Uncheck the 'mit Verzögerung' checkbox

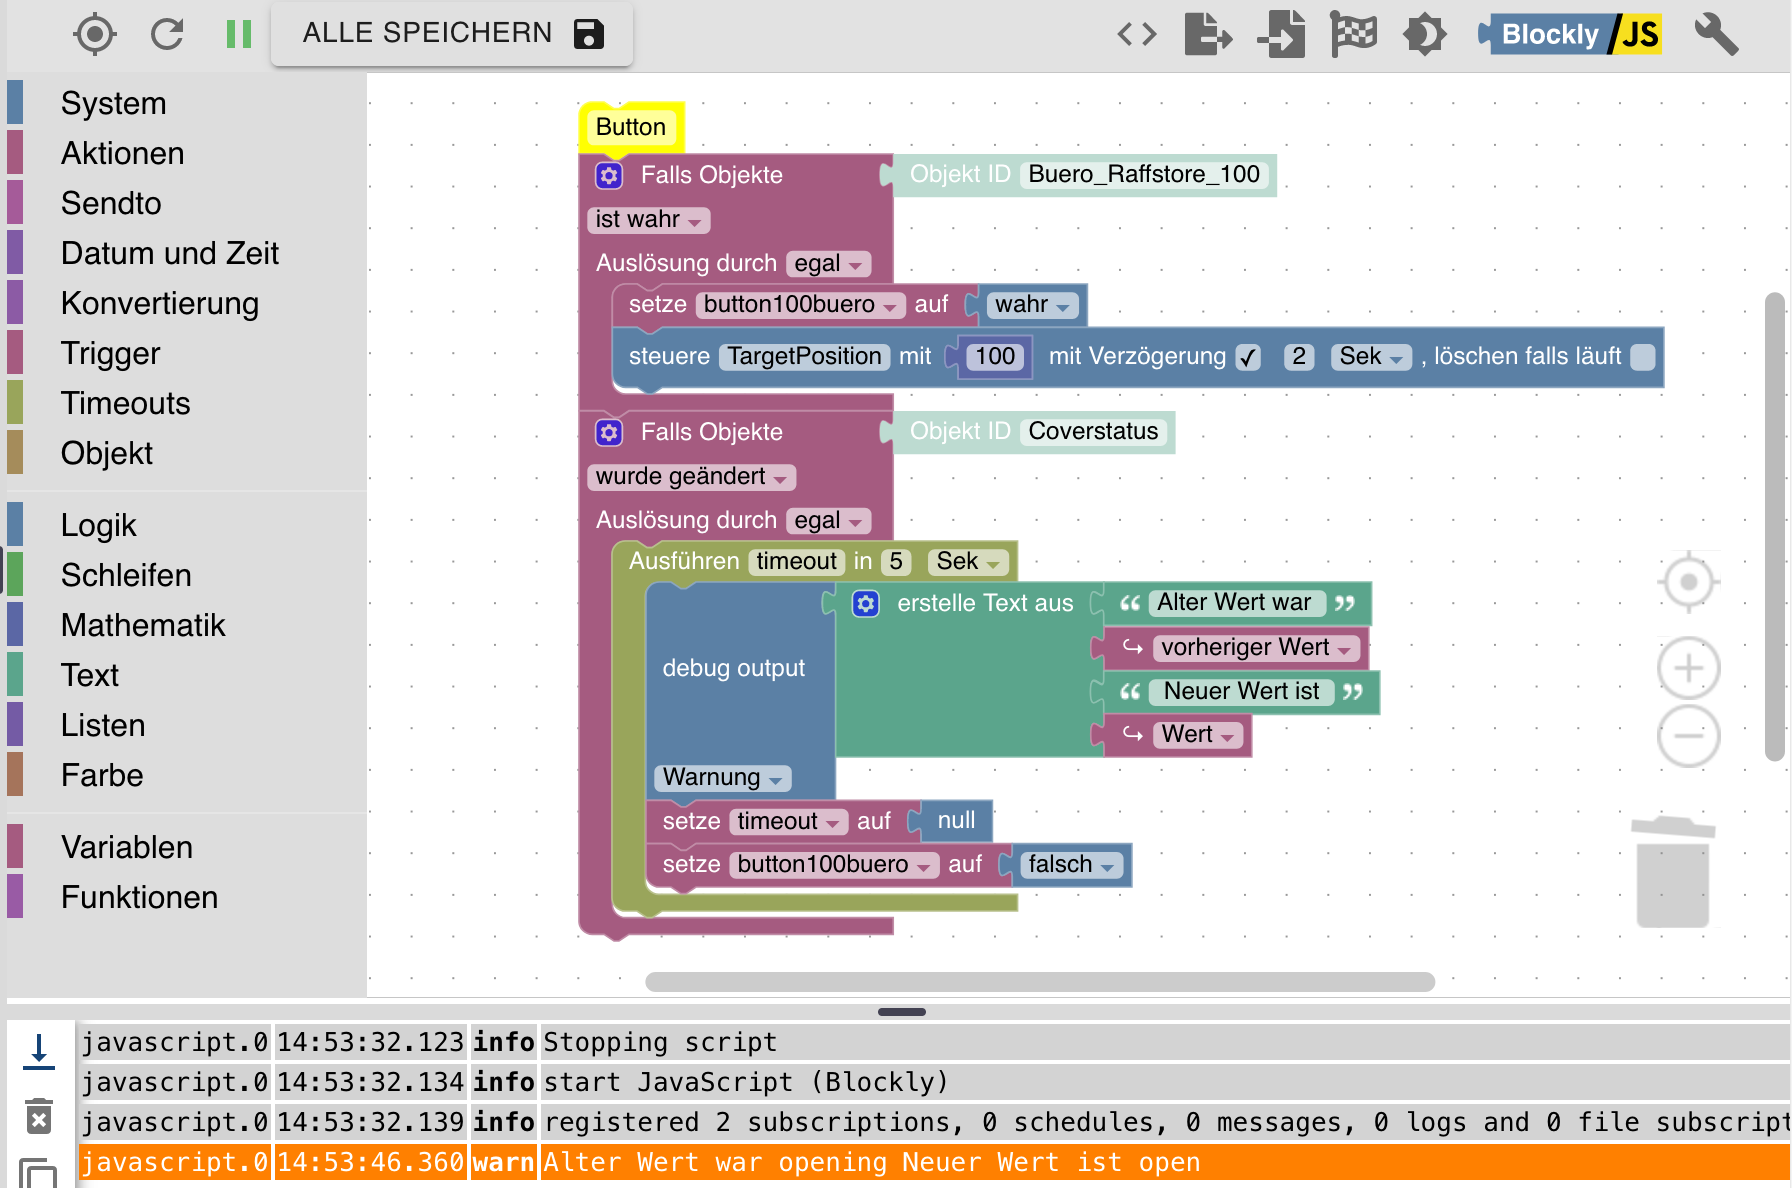(x=1248, y=357)
